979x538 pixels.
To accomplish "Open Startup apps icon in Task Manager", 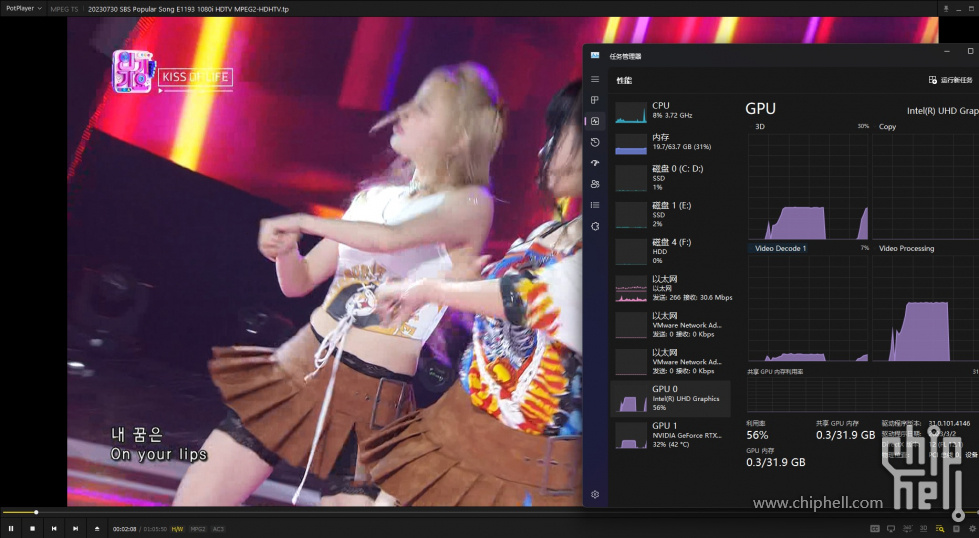I will click(x=595, y=163).
